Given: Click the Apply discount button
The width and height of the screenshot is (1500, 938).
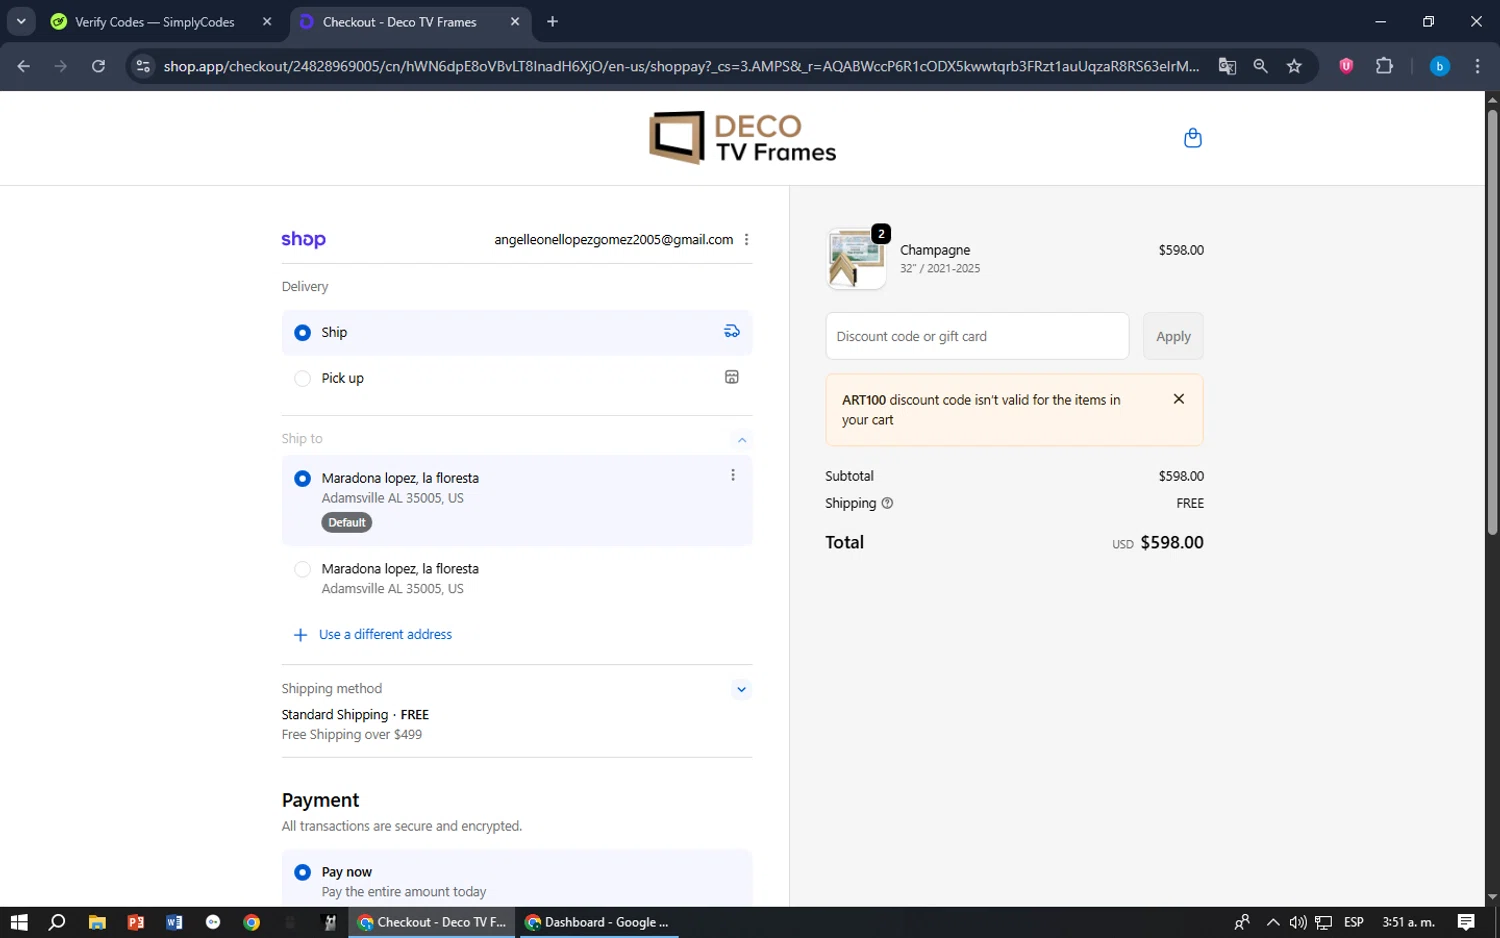Looking at the screenshot, I should [x=1172, y=337].
